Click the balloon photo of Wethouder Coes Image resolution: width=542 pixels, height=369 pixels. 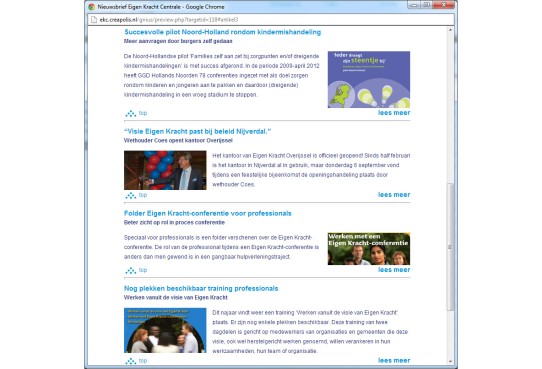(x=165, y=170)
